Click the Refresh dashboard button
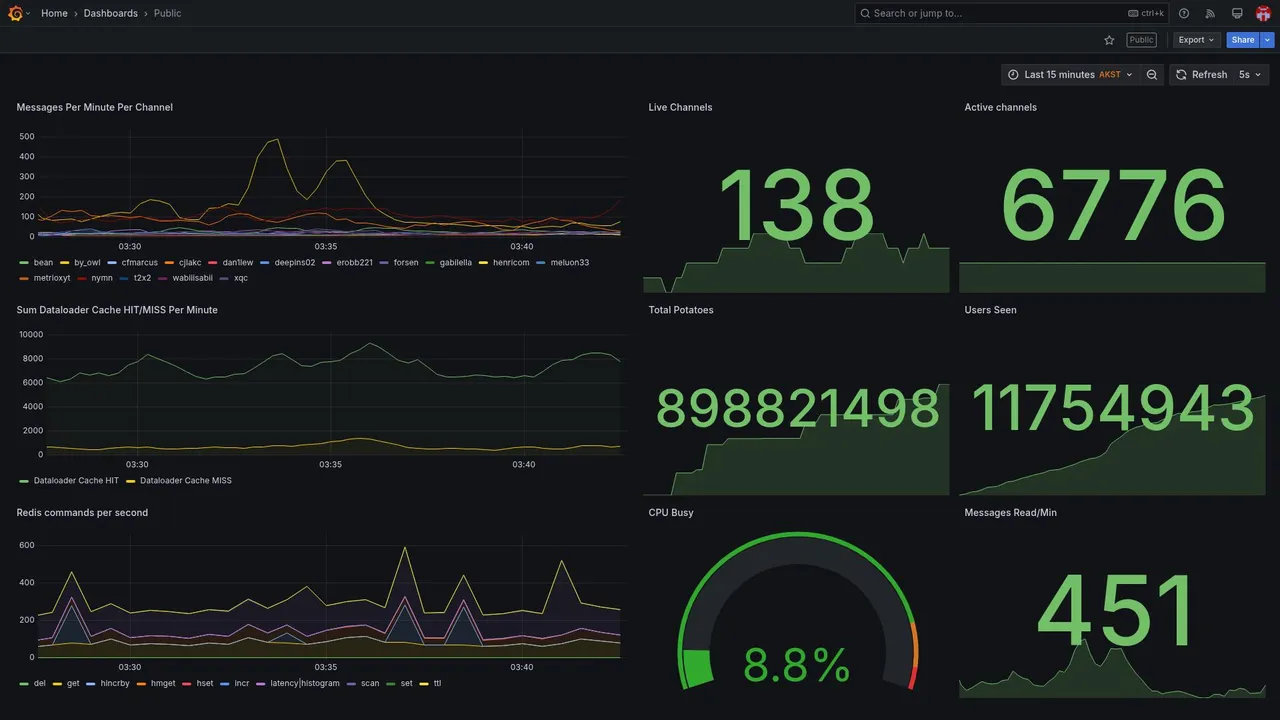The width and height of the screenshot is (1280, 720). tap(1201, 75)
